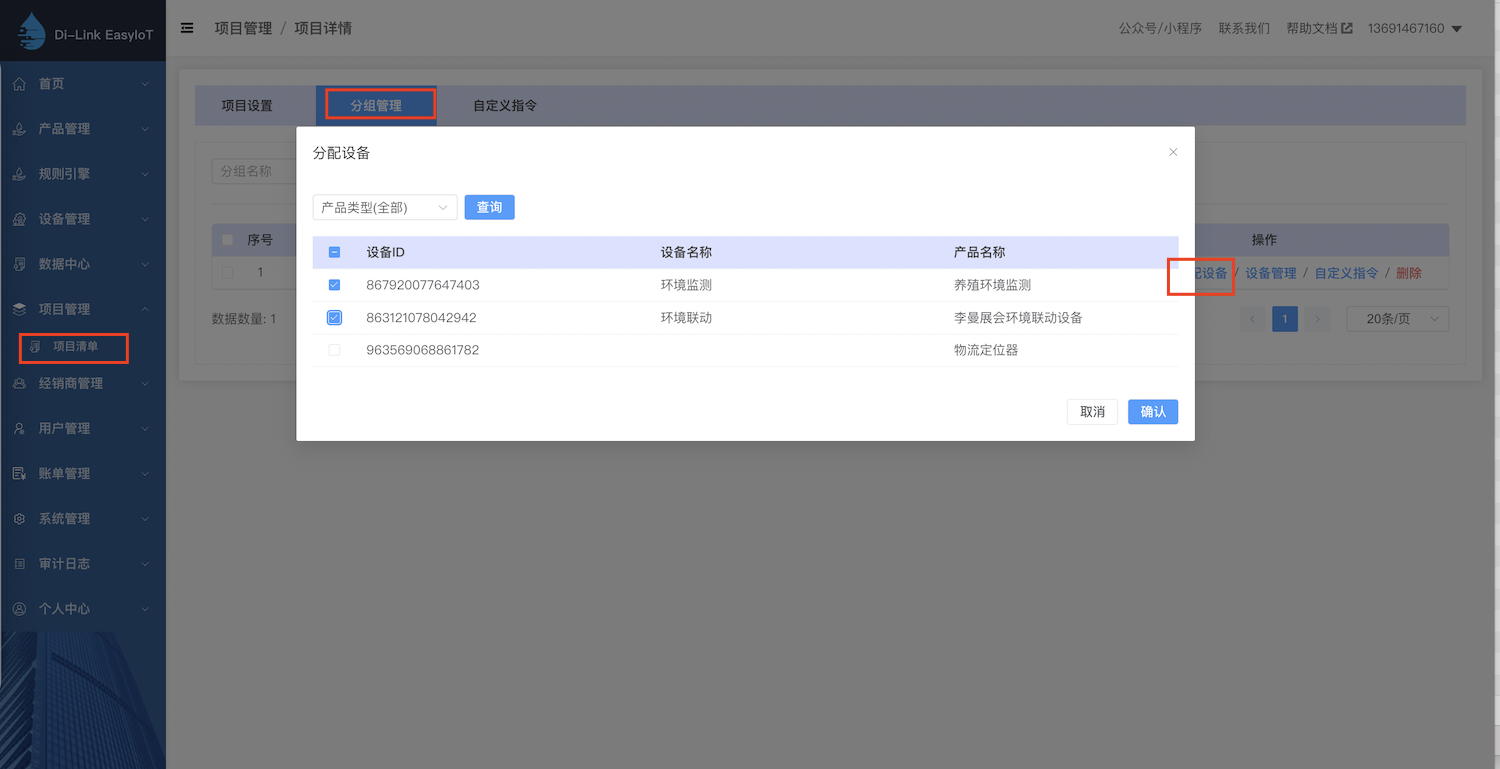Open the 20条/页 page size dropdown
This screenshot has height=769, width=1500.
tap(1396, 319)
